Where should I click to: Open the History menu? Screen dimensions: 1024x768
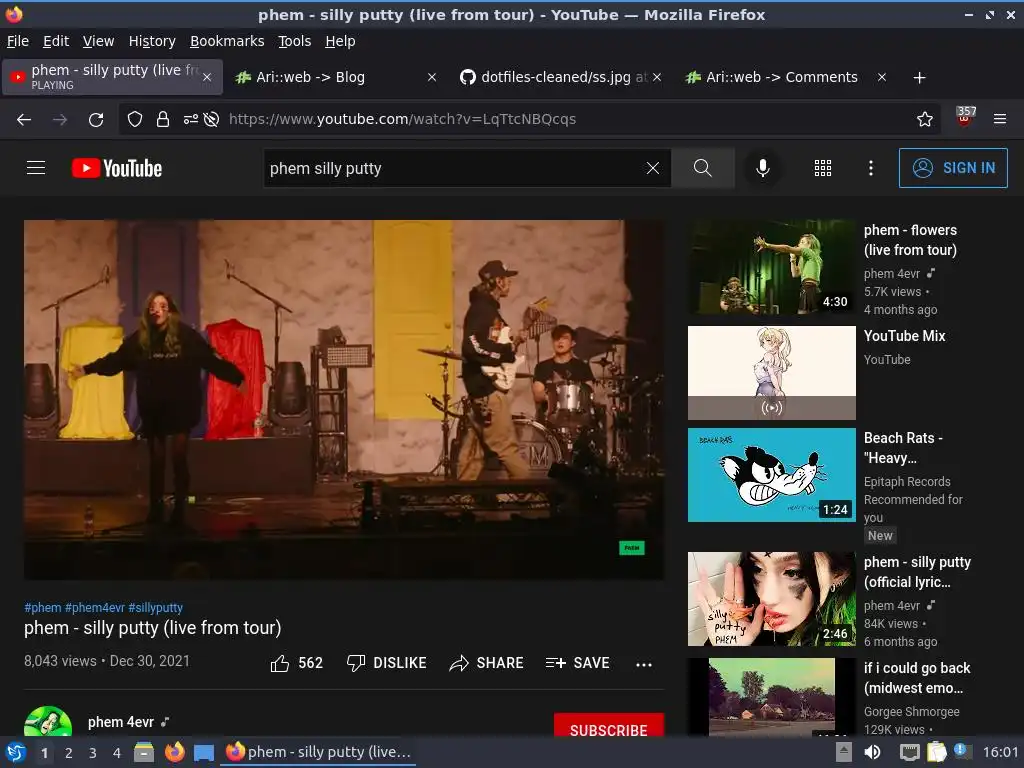(x=152, y=41)
